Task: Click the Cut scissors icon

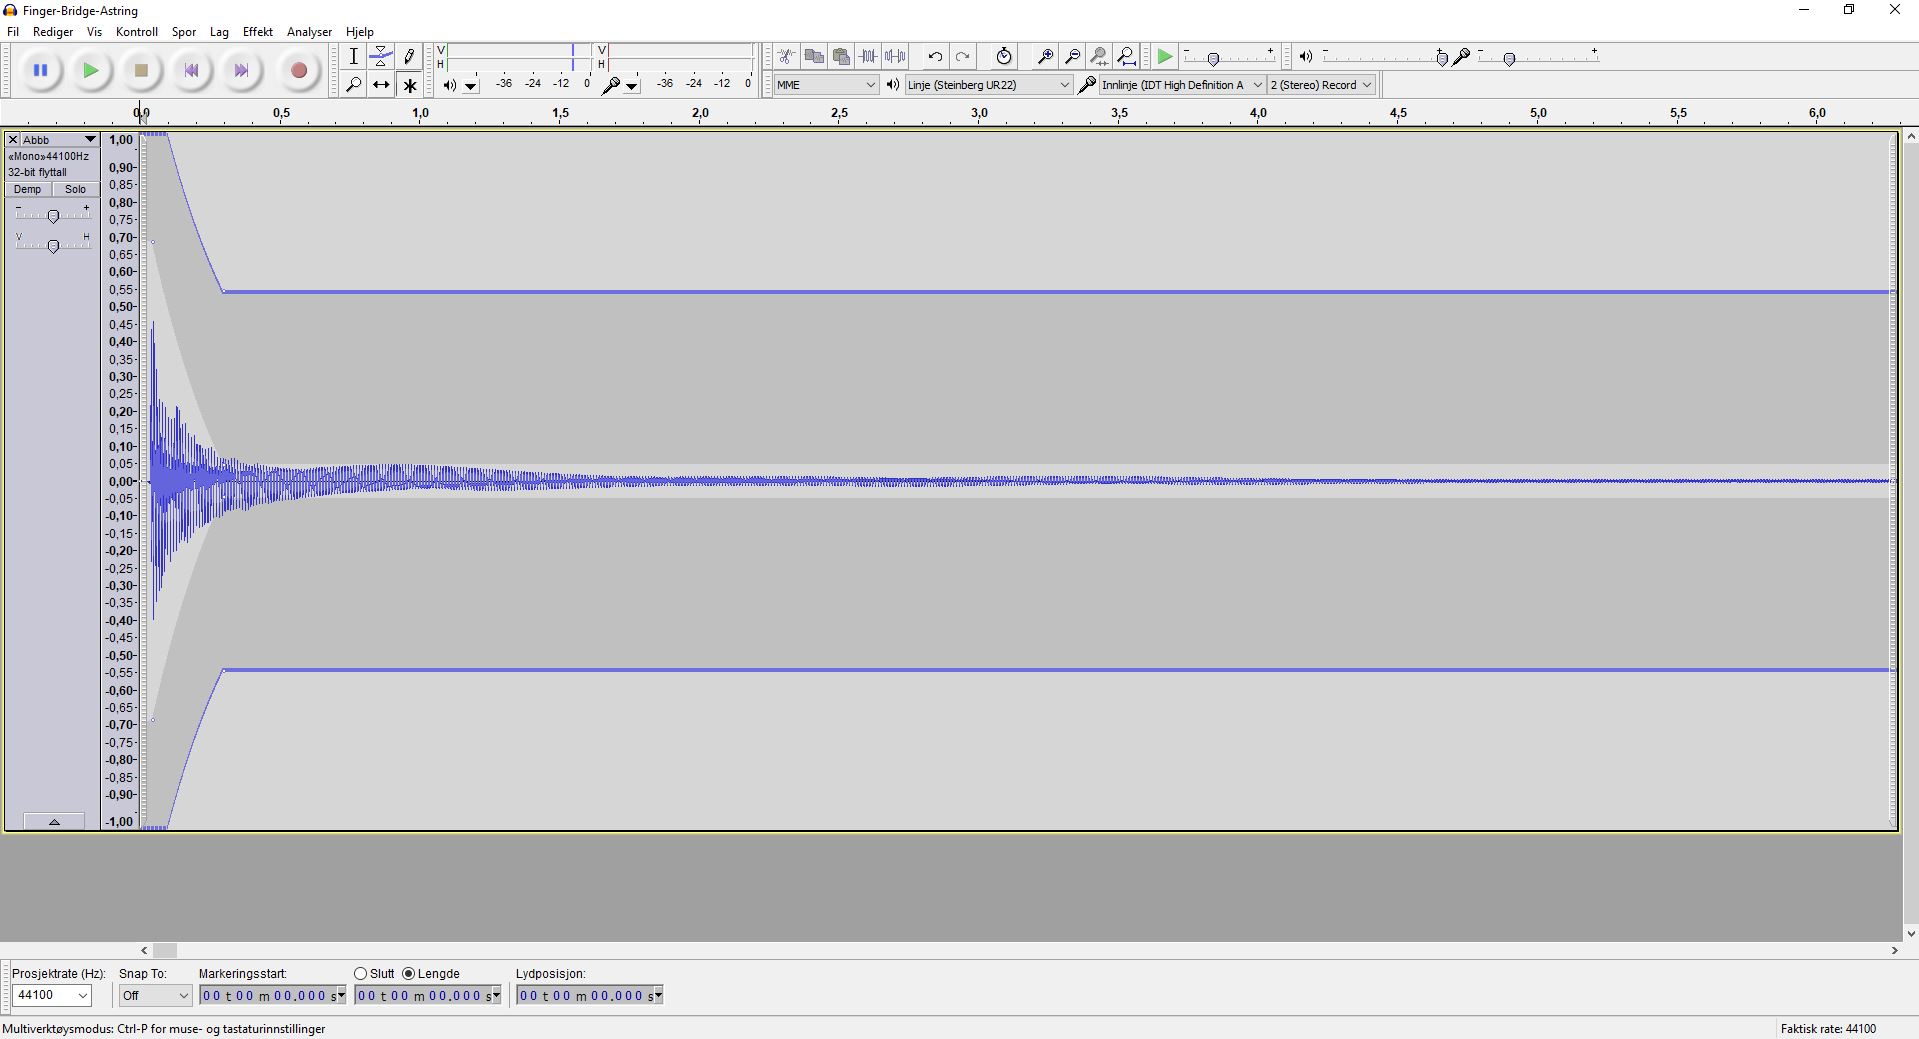Action: click(787, 57)
